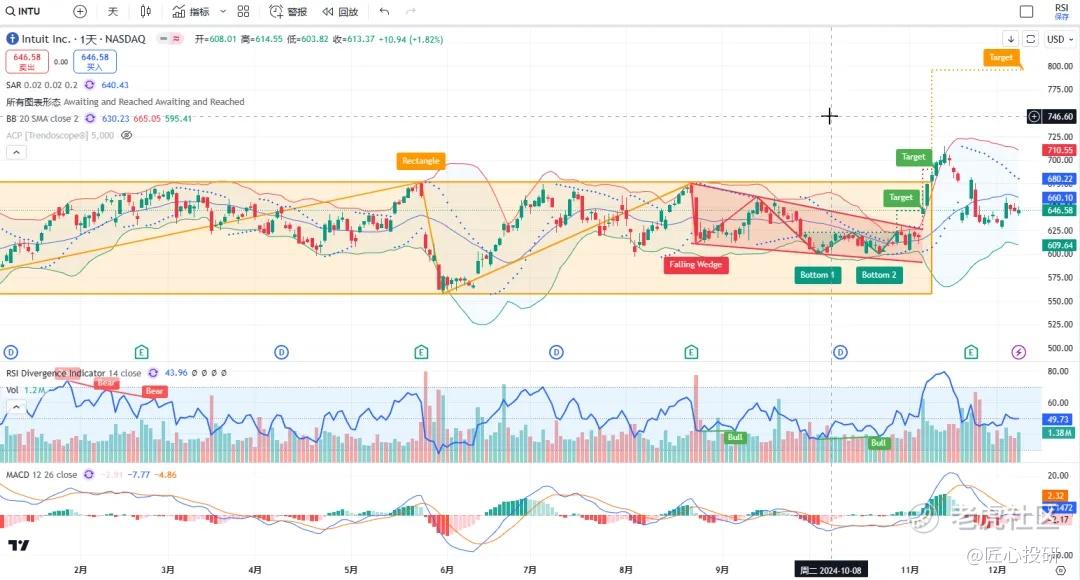Select the SAR 0.02 0.02 0.2 legend
The height and width of the screenshot is (580, 1080).
click(42, 85)
